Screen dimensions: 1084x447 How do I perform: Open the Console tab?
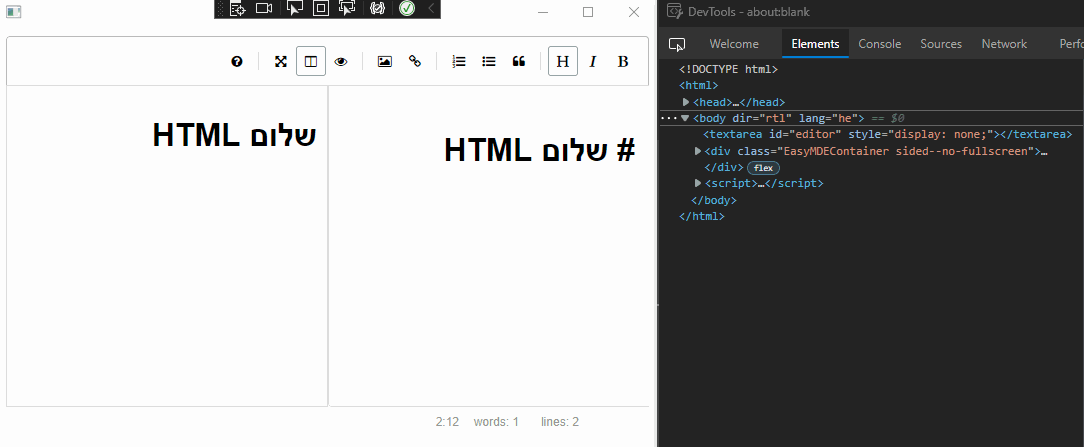pyautogui.click(x=879, y=44)
